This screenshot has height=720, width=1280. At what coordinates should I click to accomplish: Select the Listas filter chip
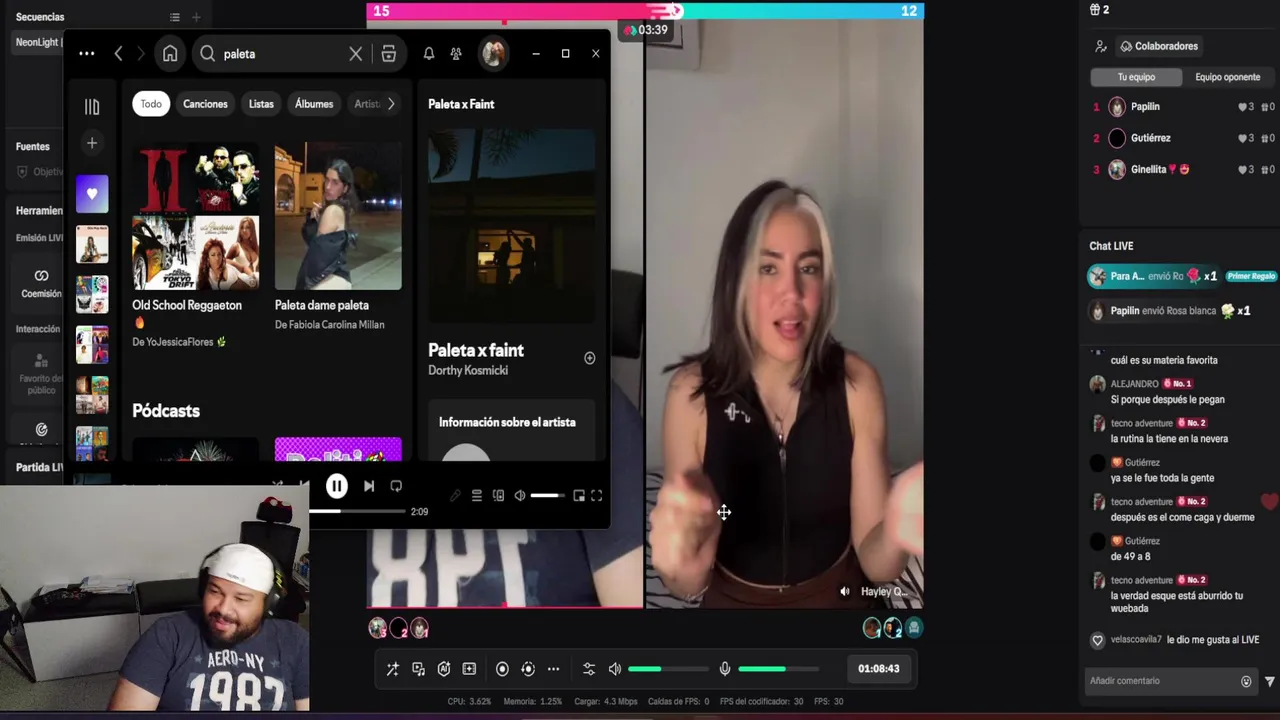[261, 104]
